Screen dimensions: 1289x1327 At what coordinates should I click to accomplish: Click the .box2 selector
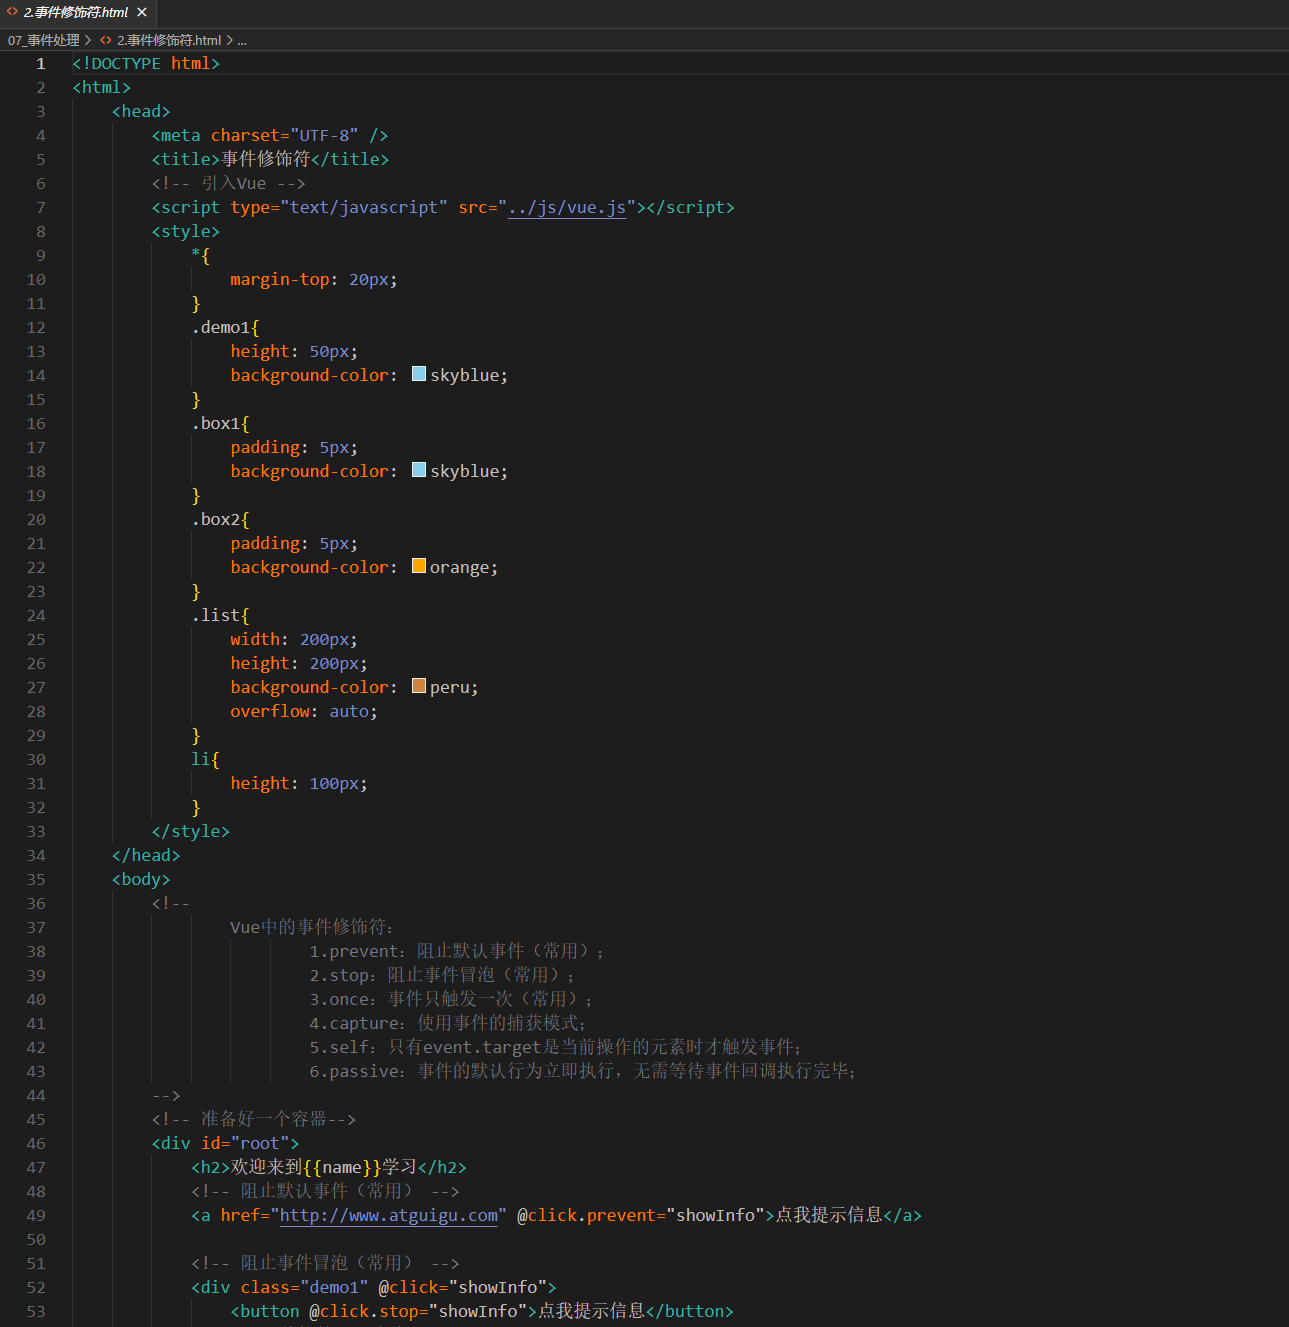click(216, 519)
